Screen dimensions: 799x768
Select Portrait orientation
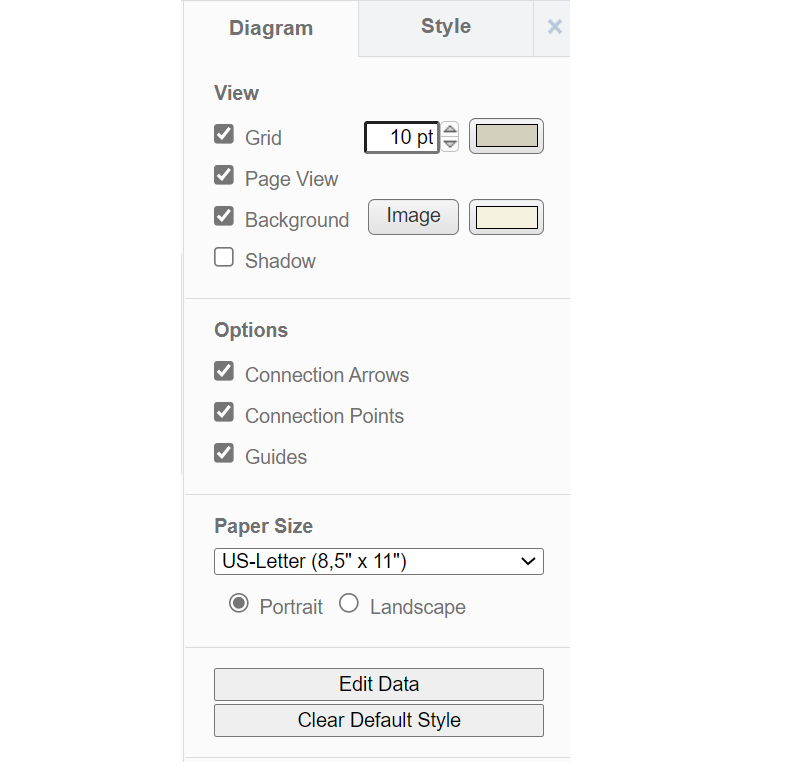click(238, 604)
